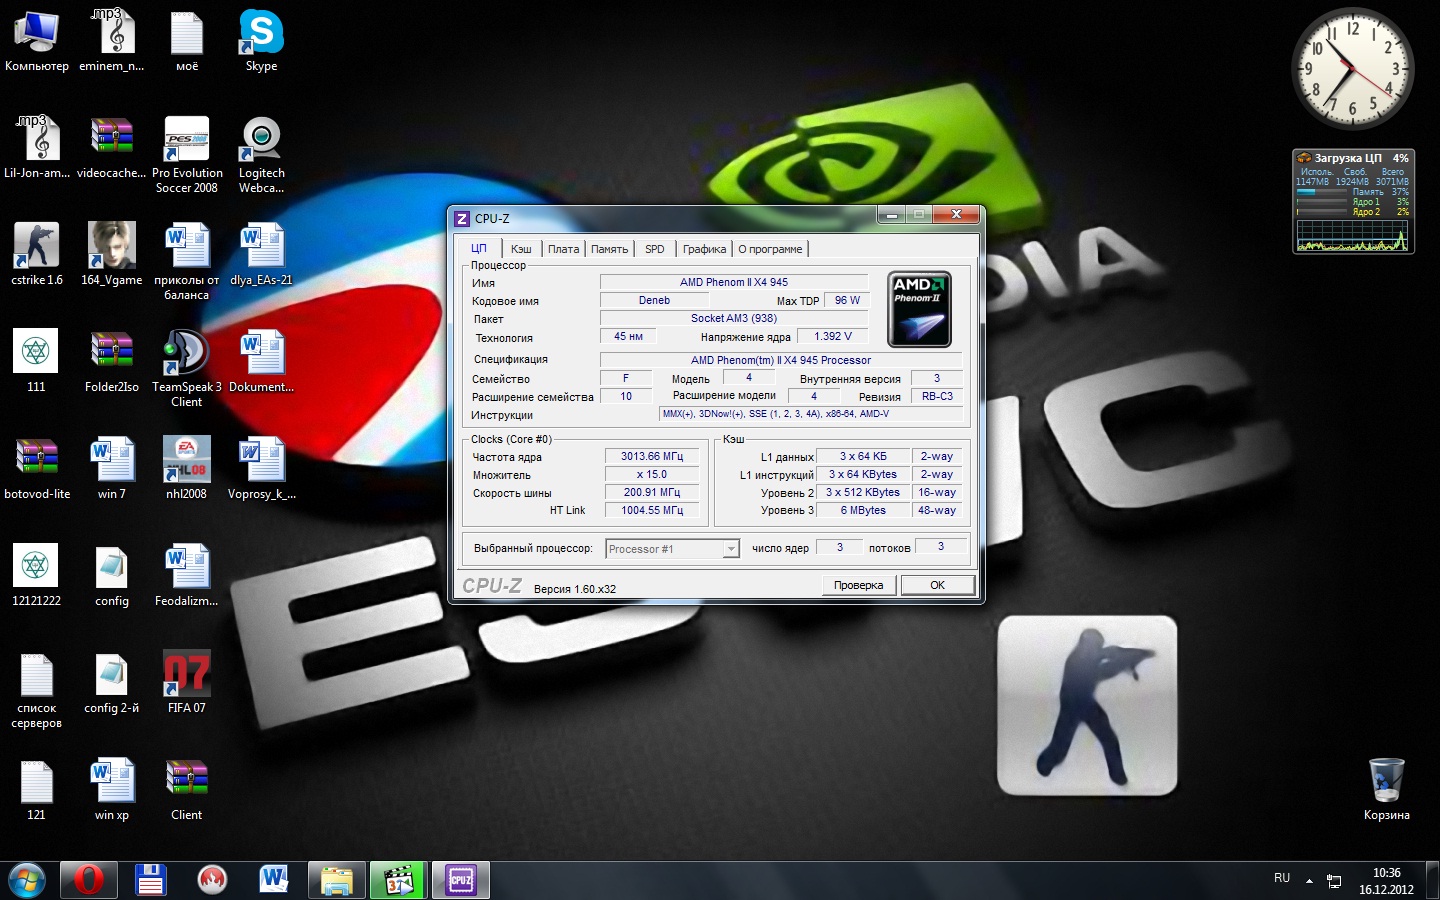1440x900 pixels.
Task: Click OK in the CPU-Z window
Action: [x=937, y=585]
